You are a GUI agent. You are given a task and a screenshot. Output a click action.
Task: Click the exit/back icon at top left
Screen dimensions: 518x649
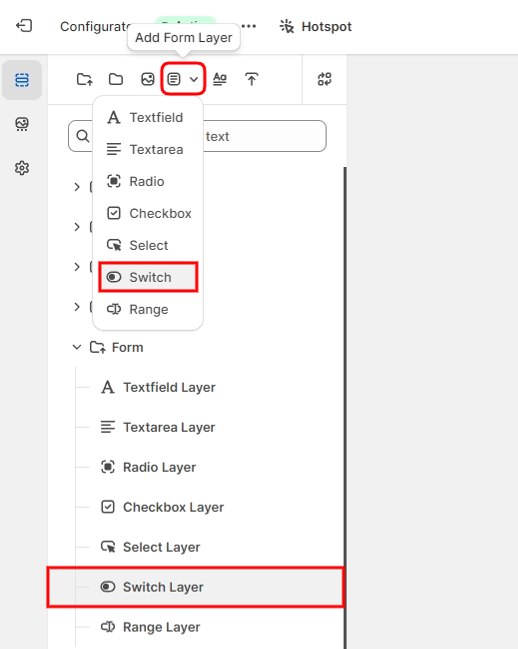[24, 26]
